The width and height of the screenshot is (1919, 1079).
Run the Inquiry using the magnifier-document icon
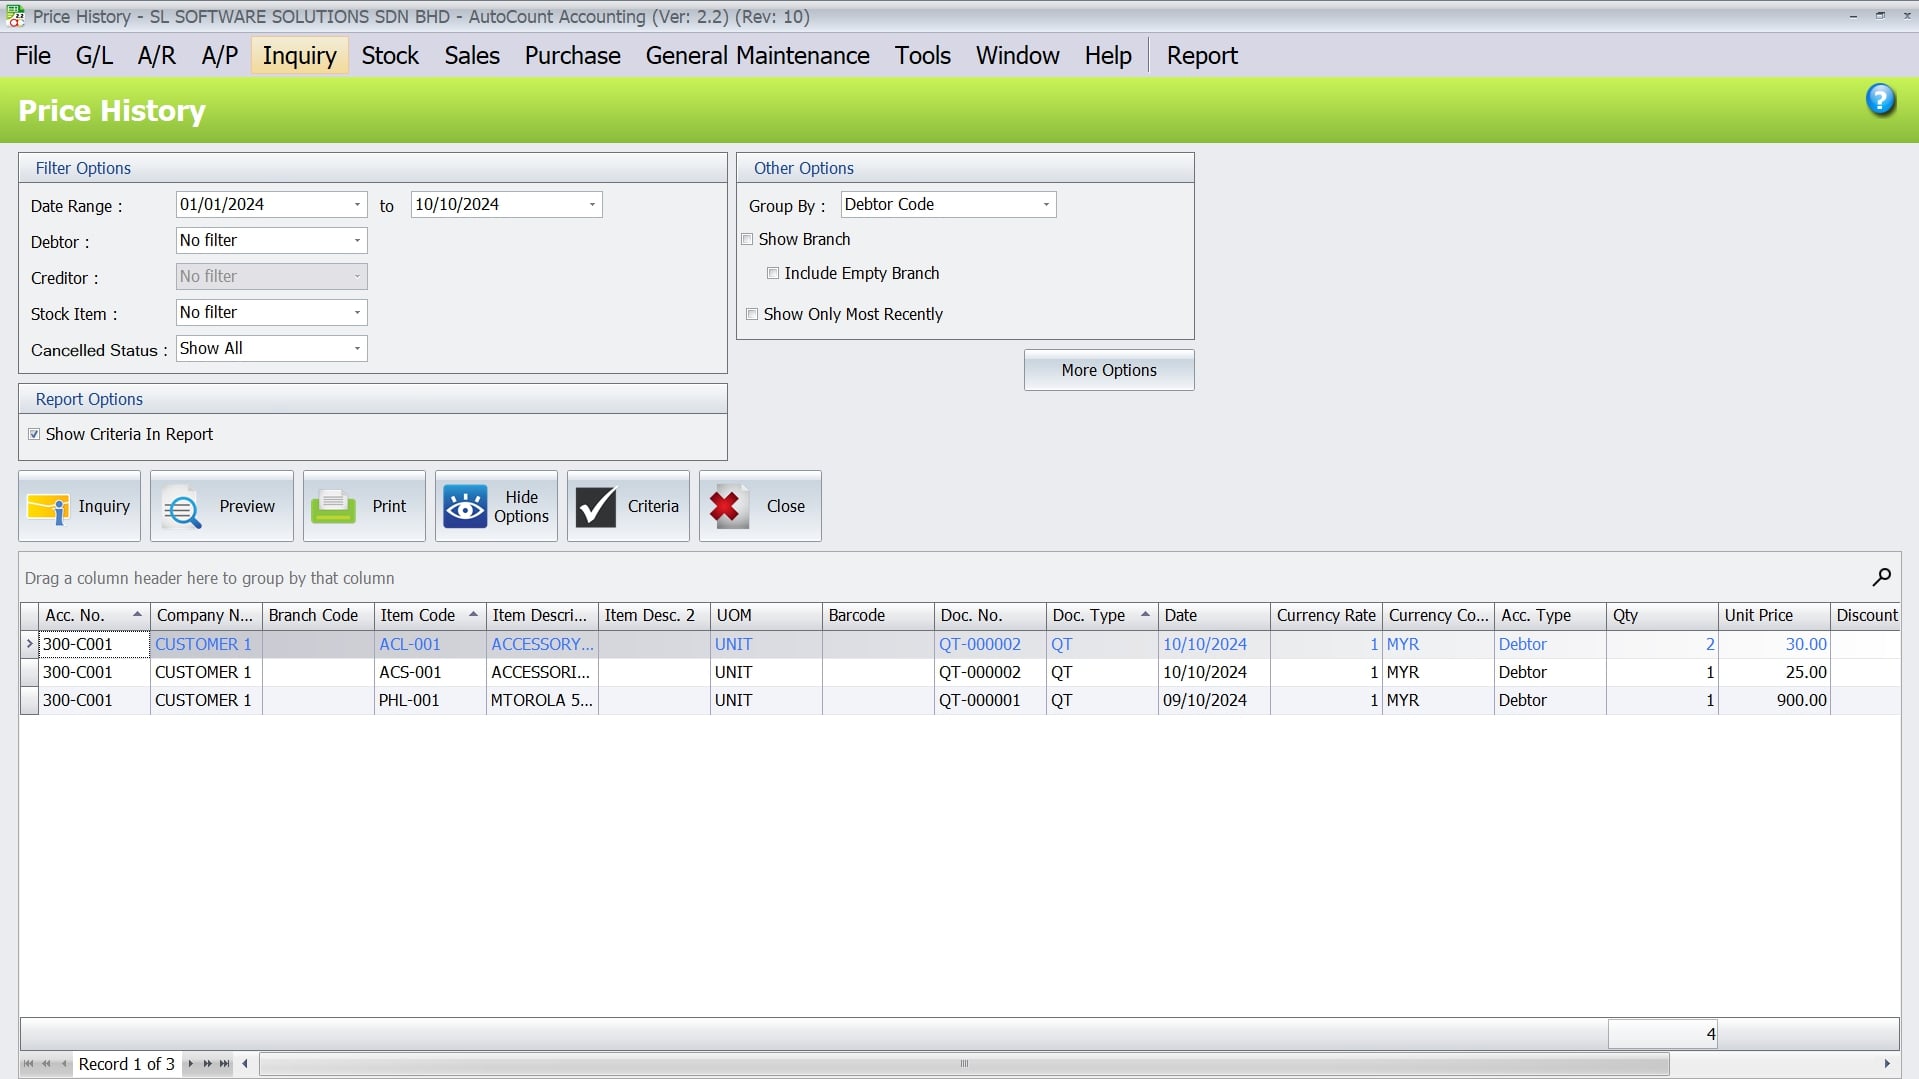(78, 506)
